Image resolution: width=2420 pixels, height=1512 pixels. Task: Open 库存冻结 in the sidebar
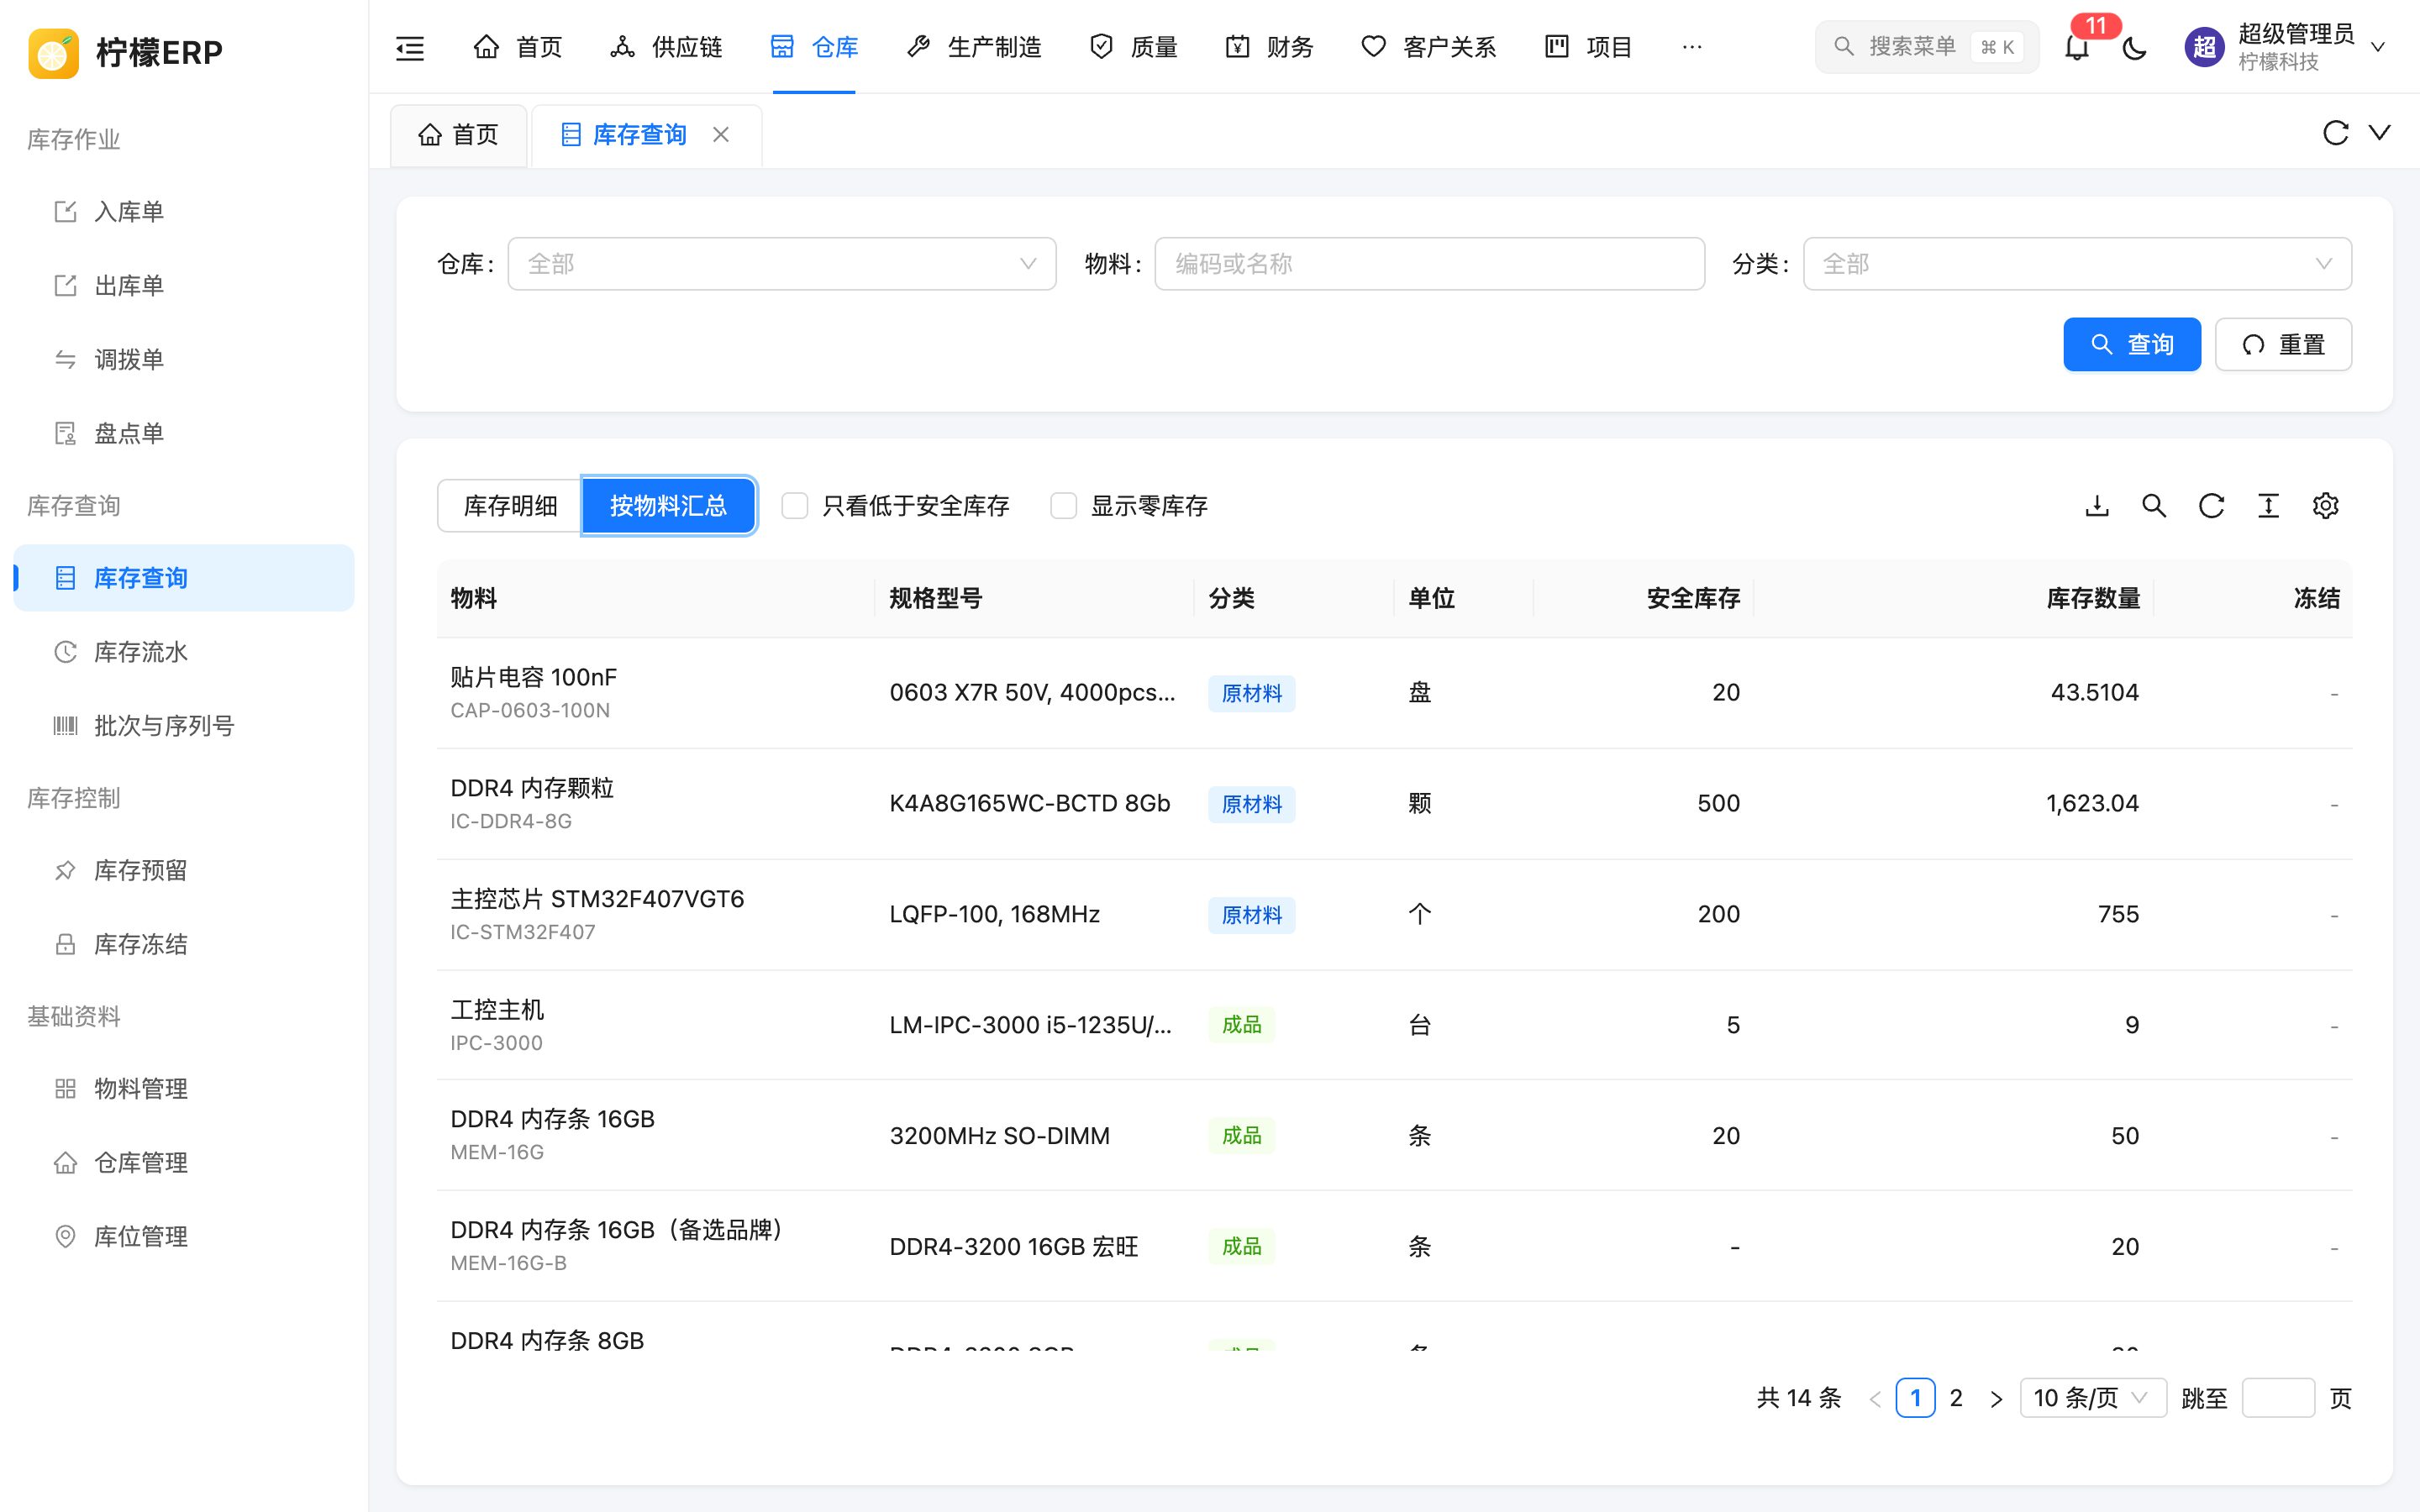pos(184,945)
